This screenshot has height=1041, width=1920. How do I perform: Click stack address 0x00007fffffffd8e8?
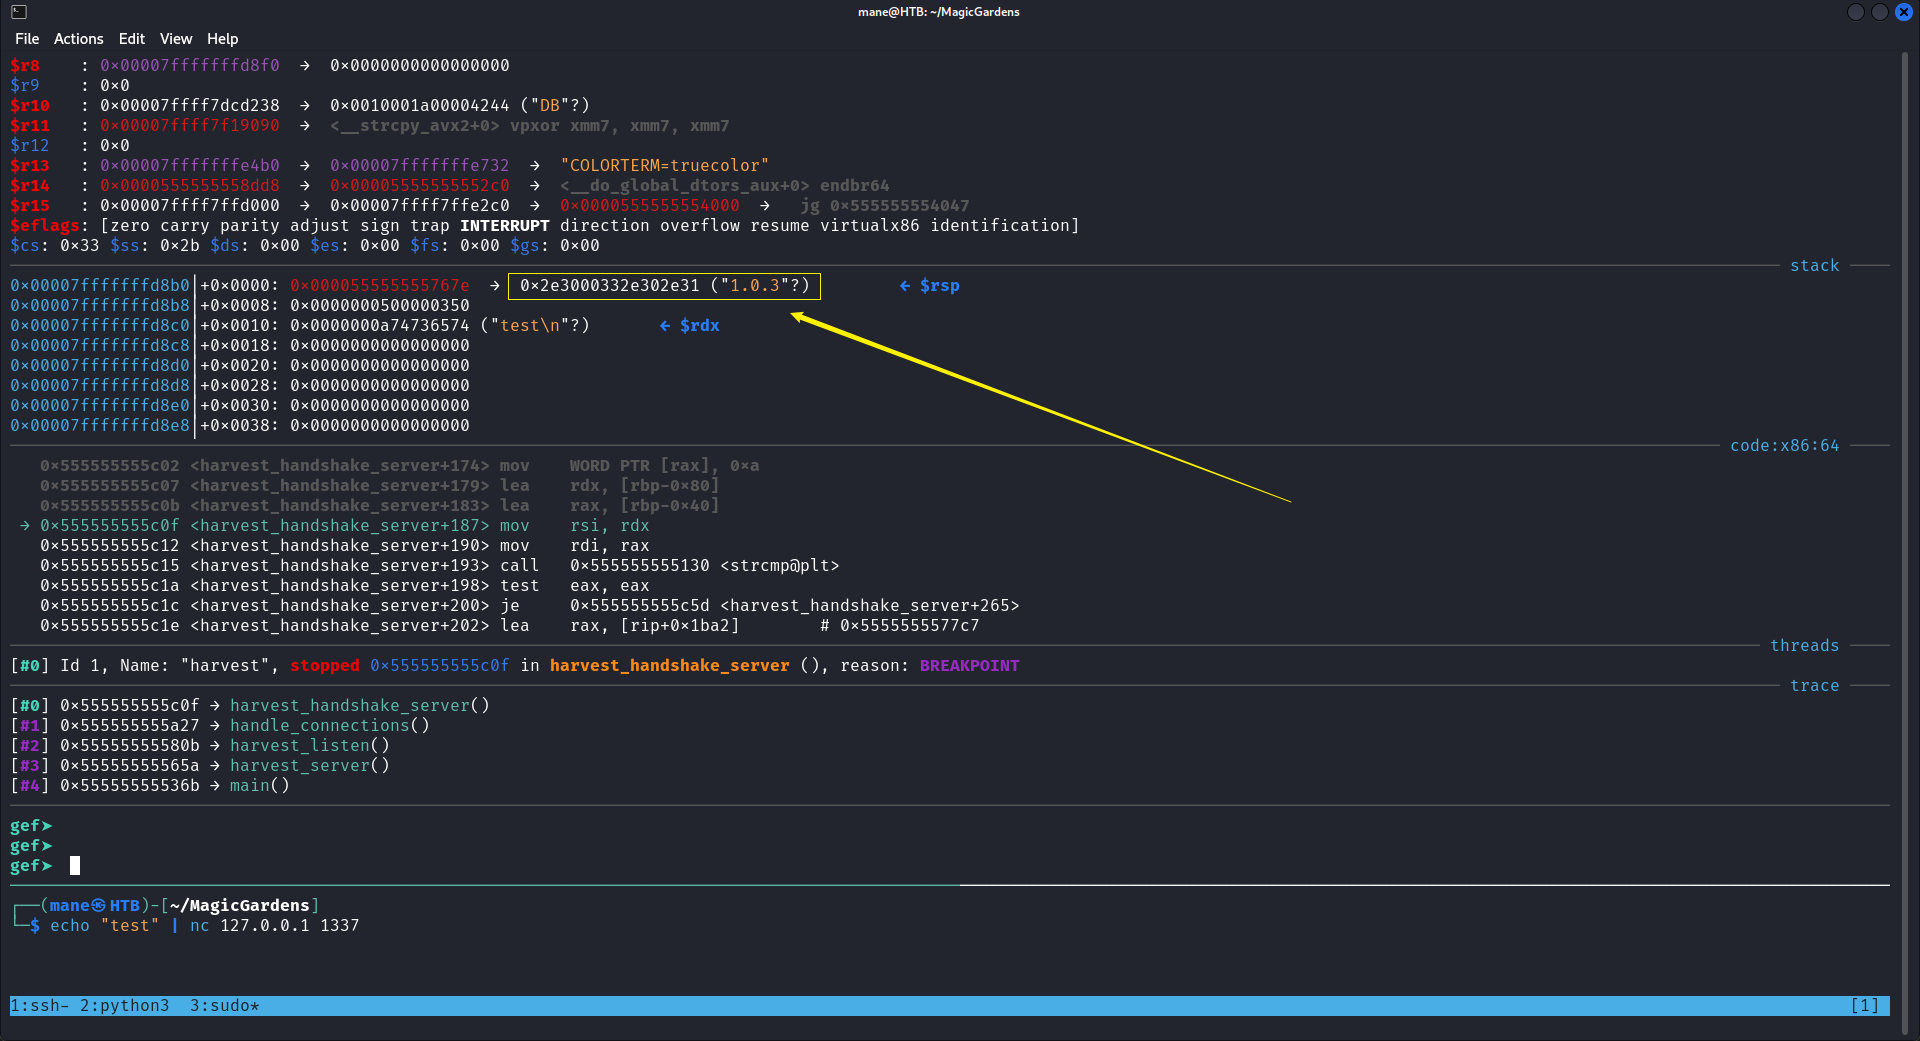point(100,425)
